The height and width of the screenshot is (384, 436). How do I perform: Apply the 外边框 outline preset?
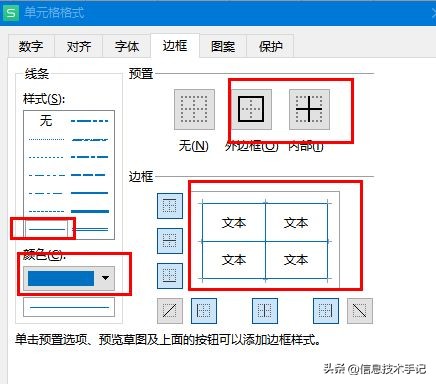[251, 109]
